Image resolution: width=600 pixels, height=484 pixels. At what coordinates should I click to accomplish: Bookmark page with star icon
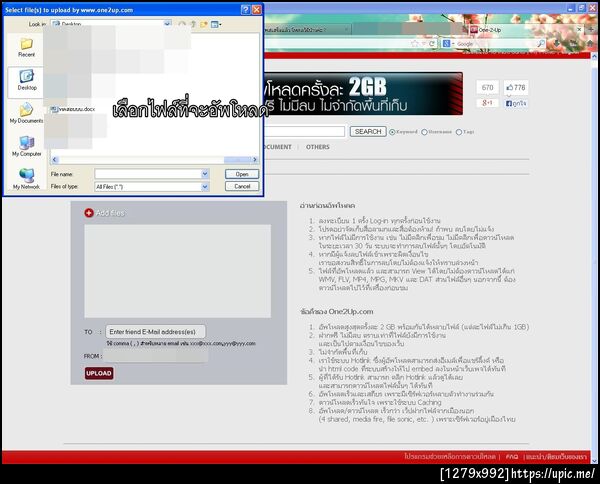[415, 44]
